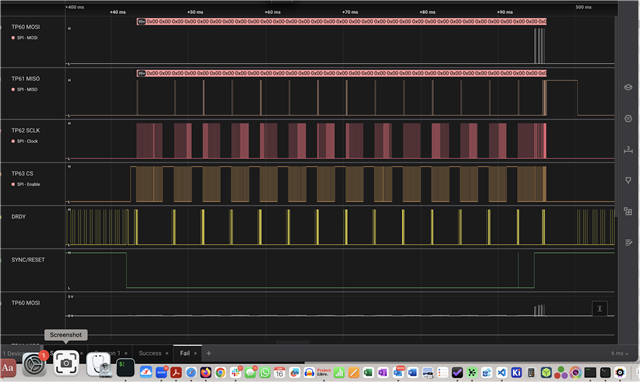Close the Session 1 tab
The width and height of the screenshot is (640, 382).
coord(126,353)
